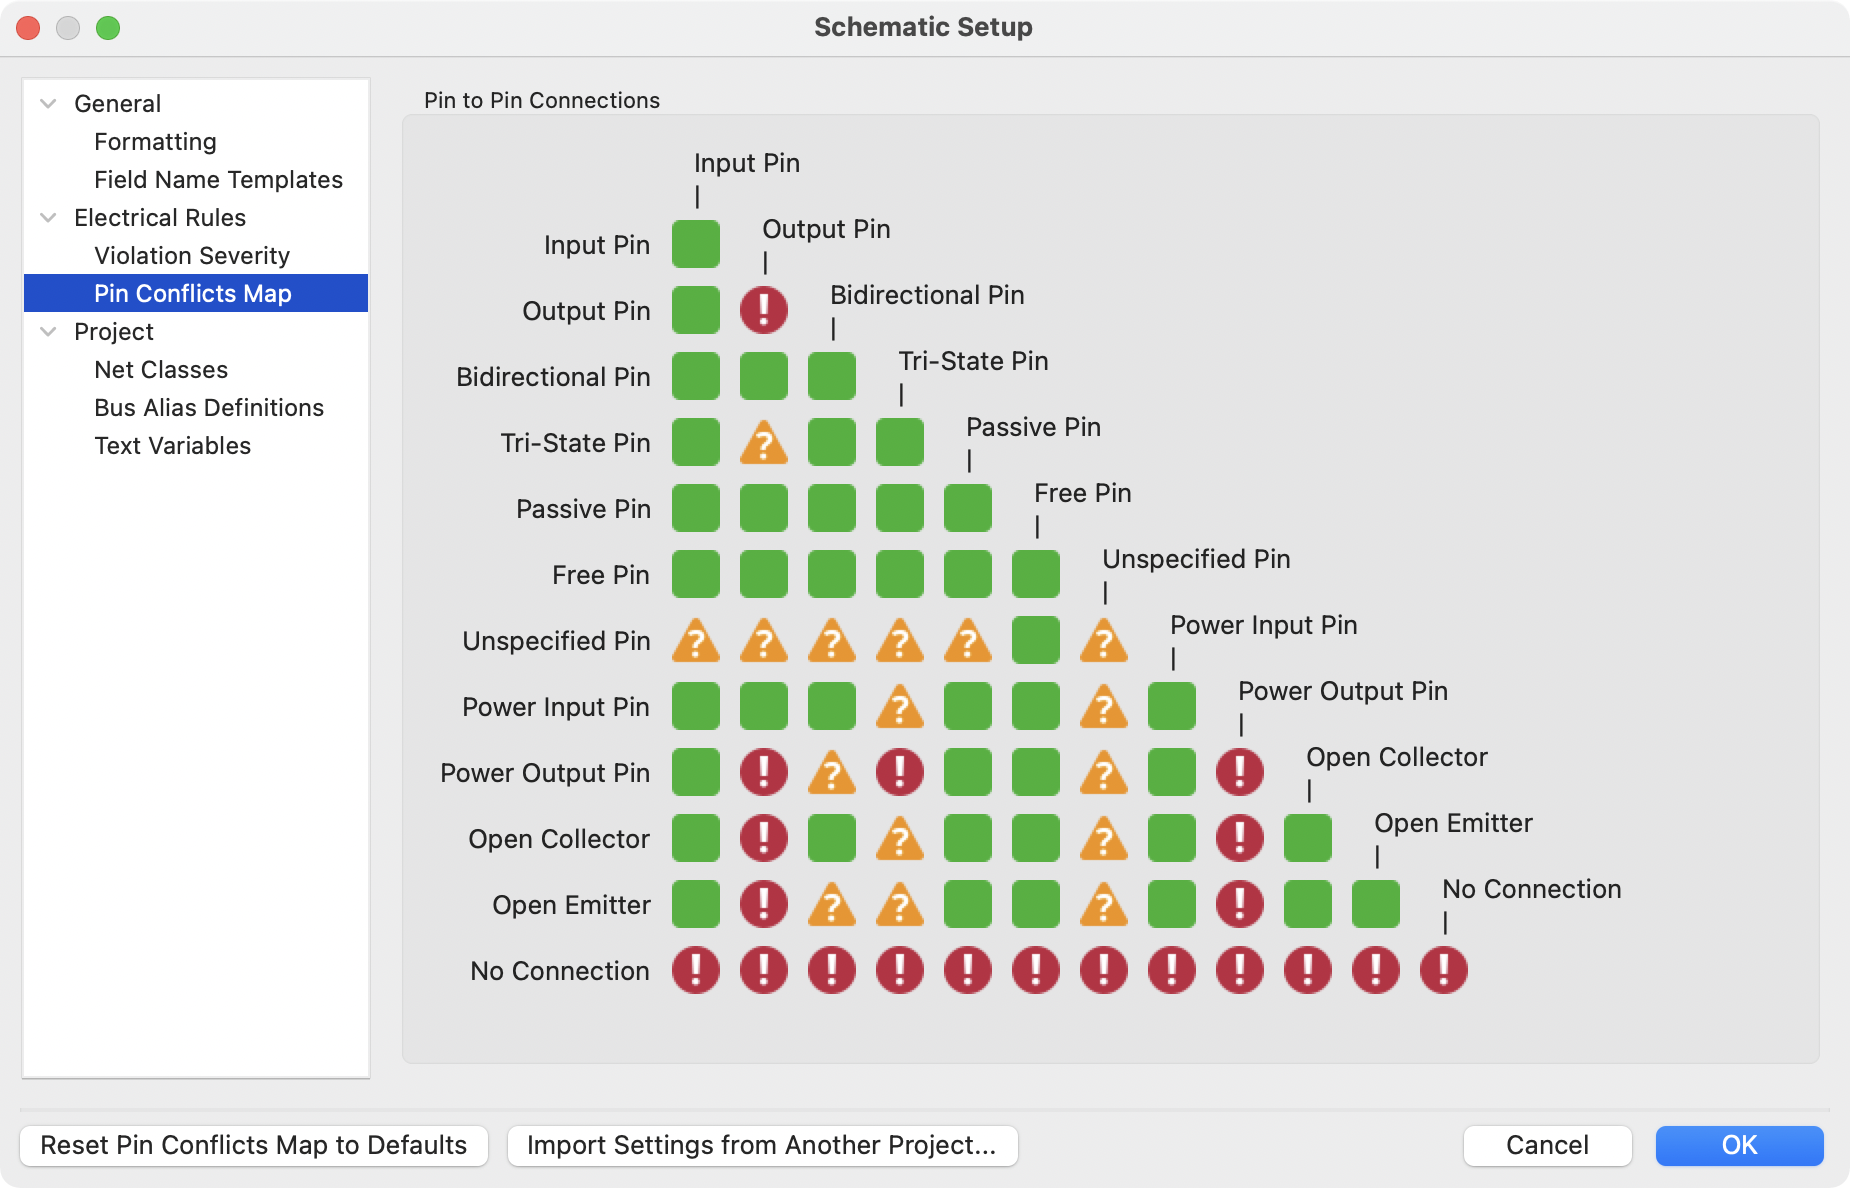This screenshot has height=1188, width=1850.
Task: Click Open Emitter row, Open Emitter column green square
Action: click(x=1375, y=904)
